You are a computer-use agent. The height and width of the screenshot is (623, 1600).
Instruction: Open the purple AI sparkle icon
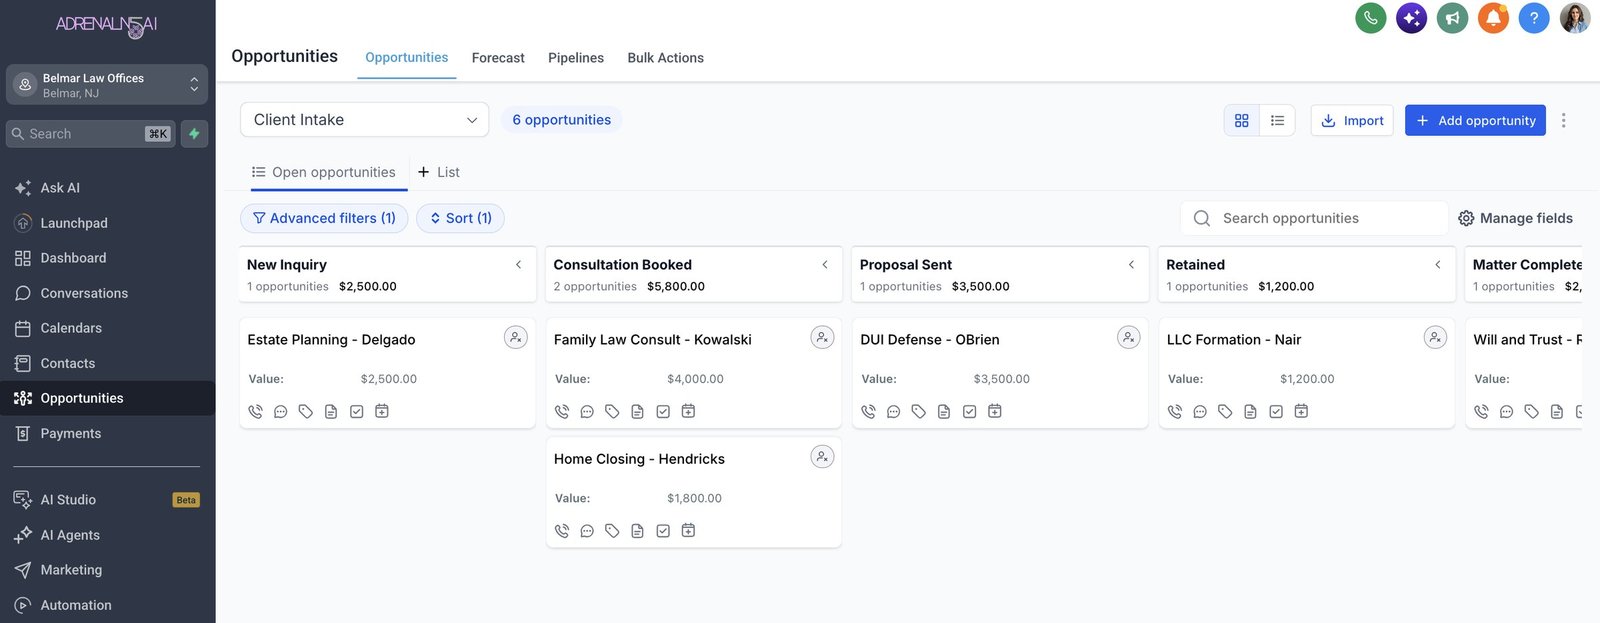click(x=1411, y=17)
